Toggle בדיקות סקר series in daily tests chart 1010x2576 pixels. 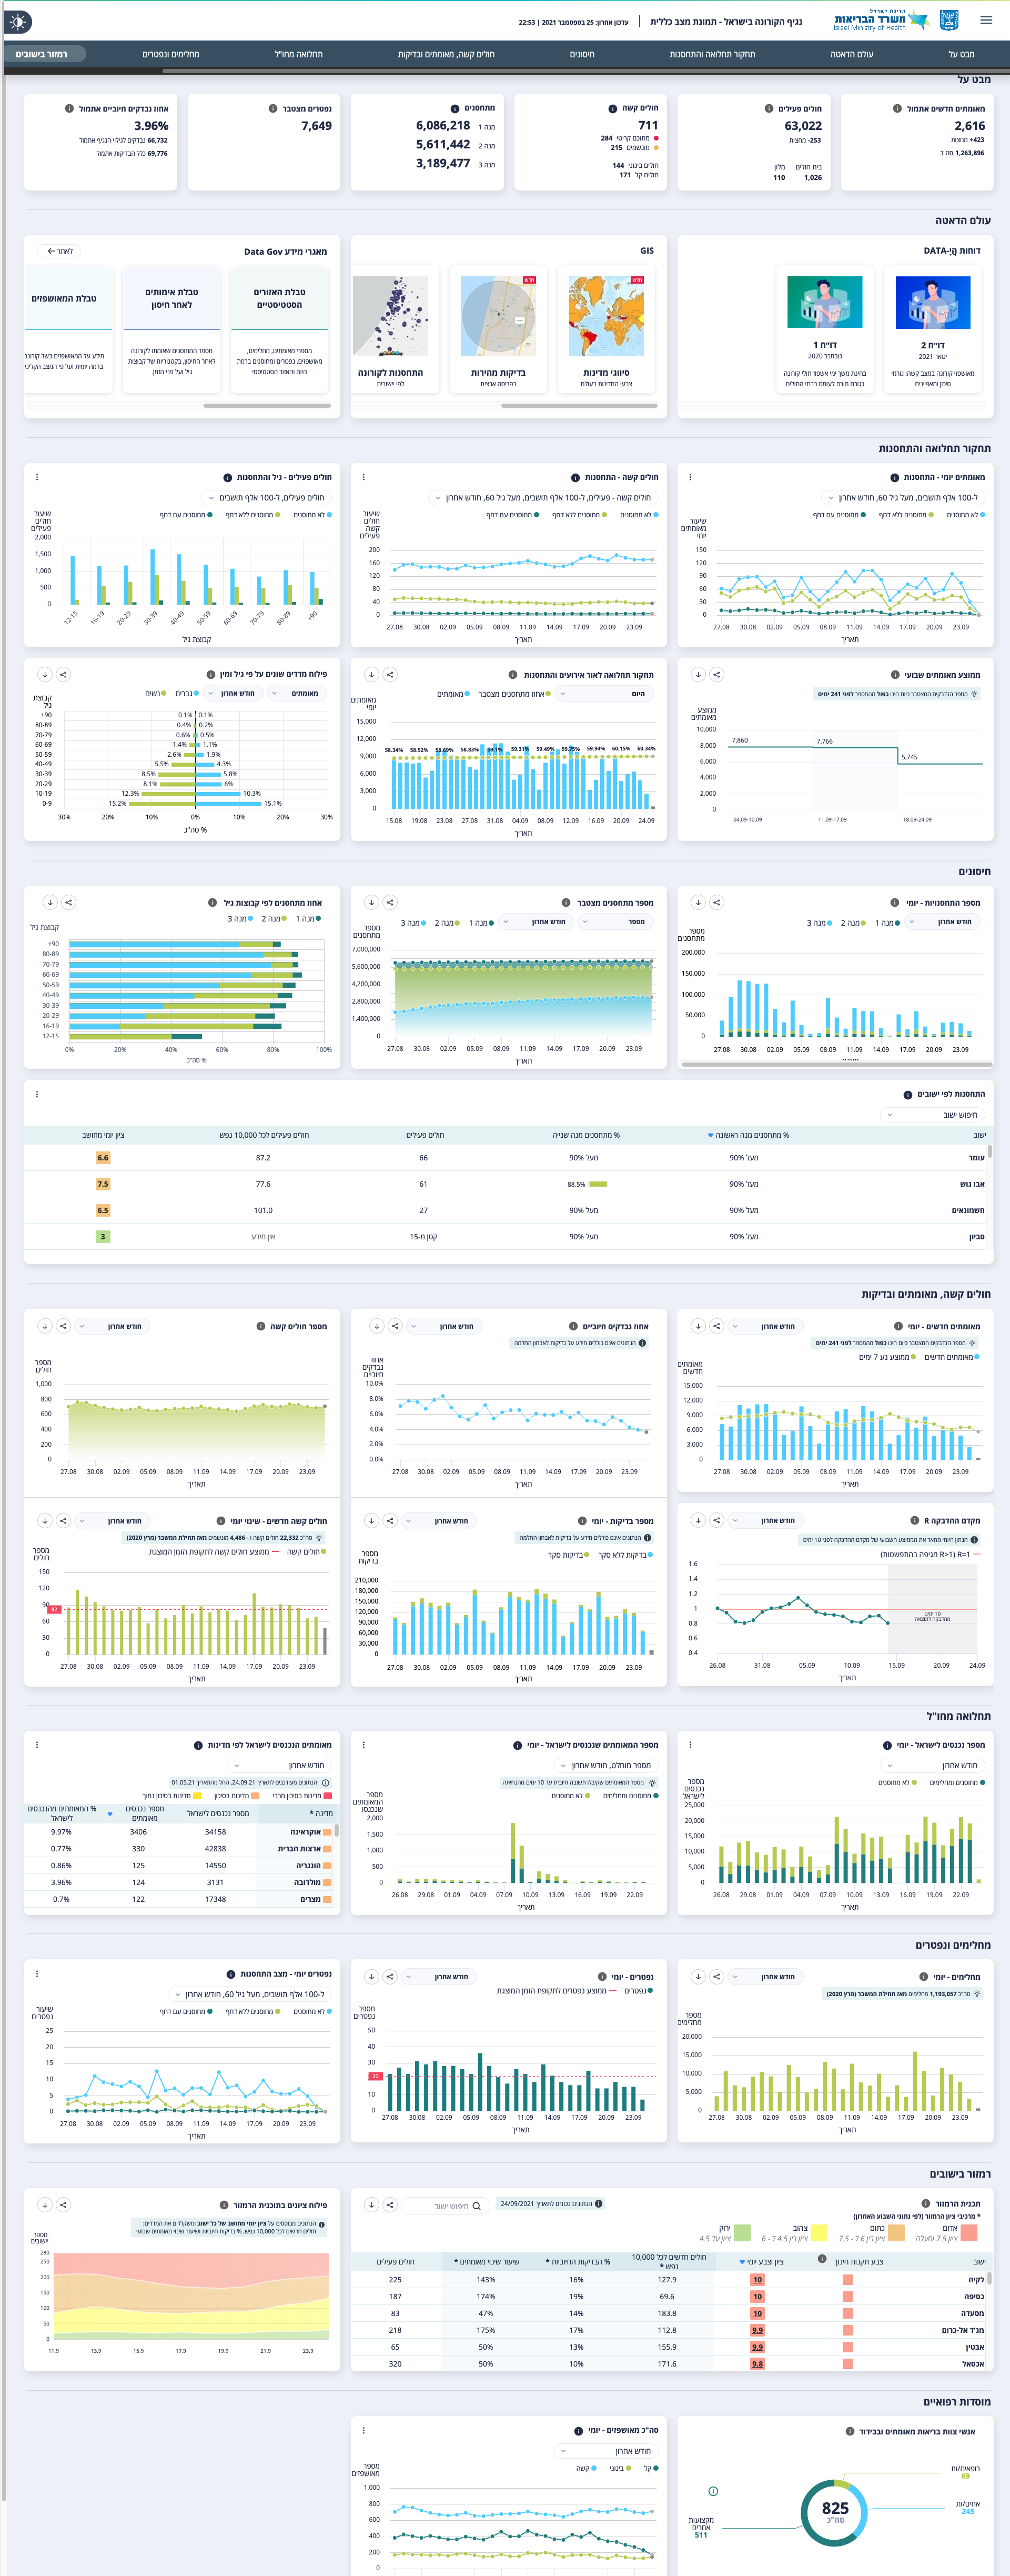point(569,1555)
